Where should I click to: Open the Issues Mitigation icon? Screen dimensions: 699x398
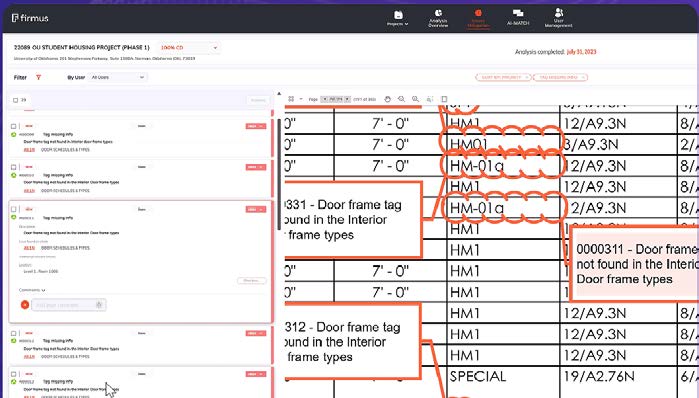click(x=478, y=13)
